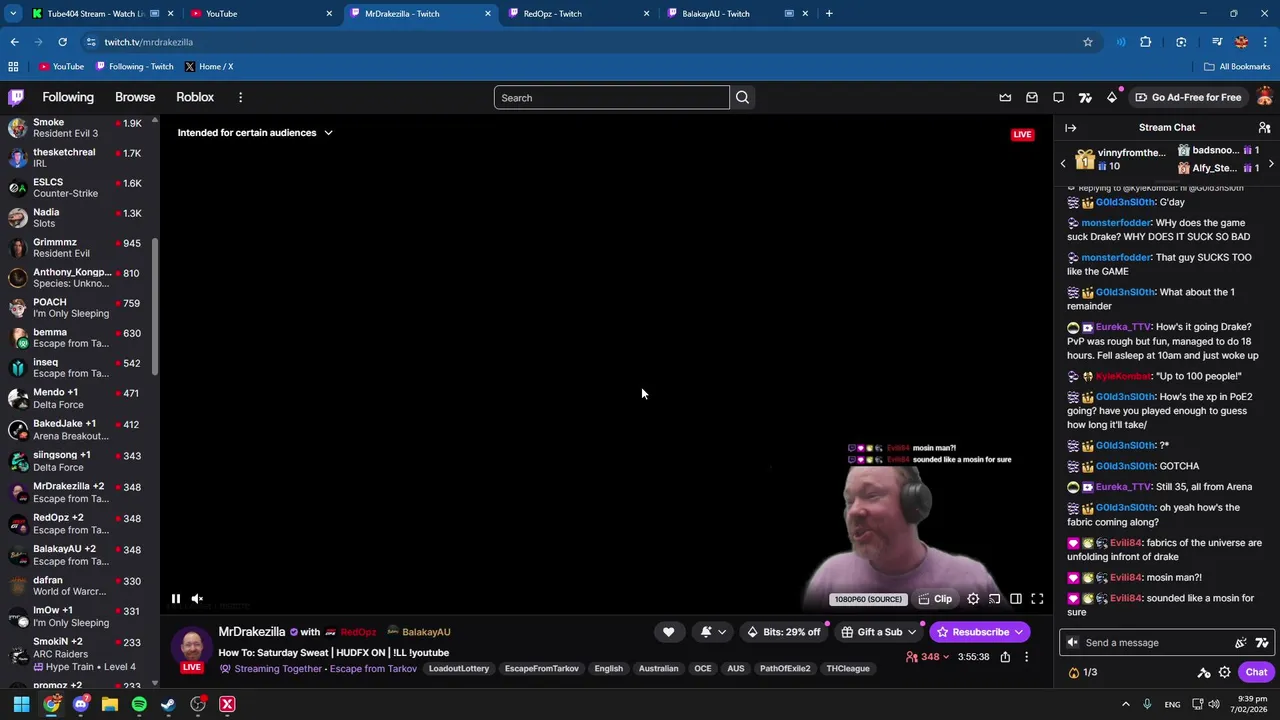Cast the stream to a device
This screenshot has width=1280, height=720.
[x=994, y=599]
